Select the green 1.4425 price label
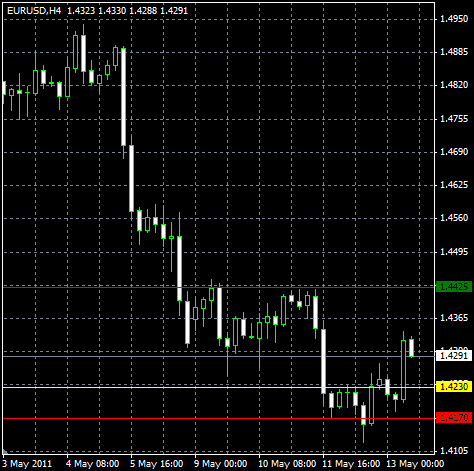Viewport: 474px width, 471px height. click(x=454, y=287)
